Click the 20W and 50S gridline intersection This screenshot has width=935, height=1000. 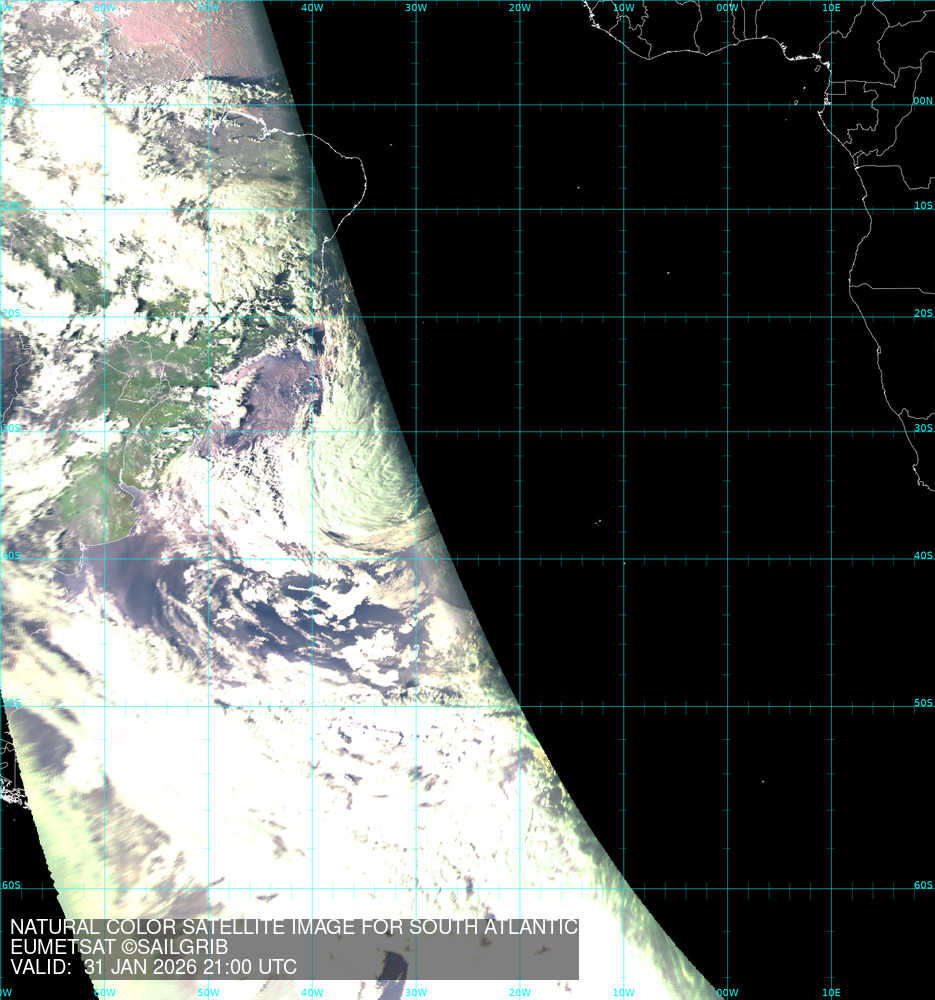pos(519,706)
